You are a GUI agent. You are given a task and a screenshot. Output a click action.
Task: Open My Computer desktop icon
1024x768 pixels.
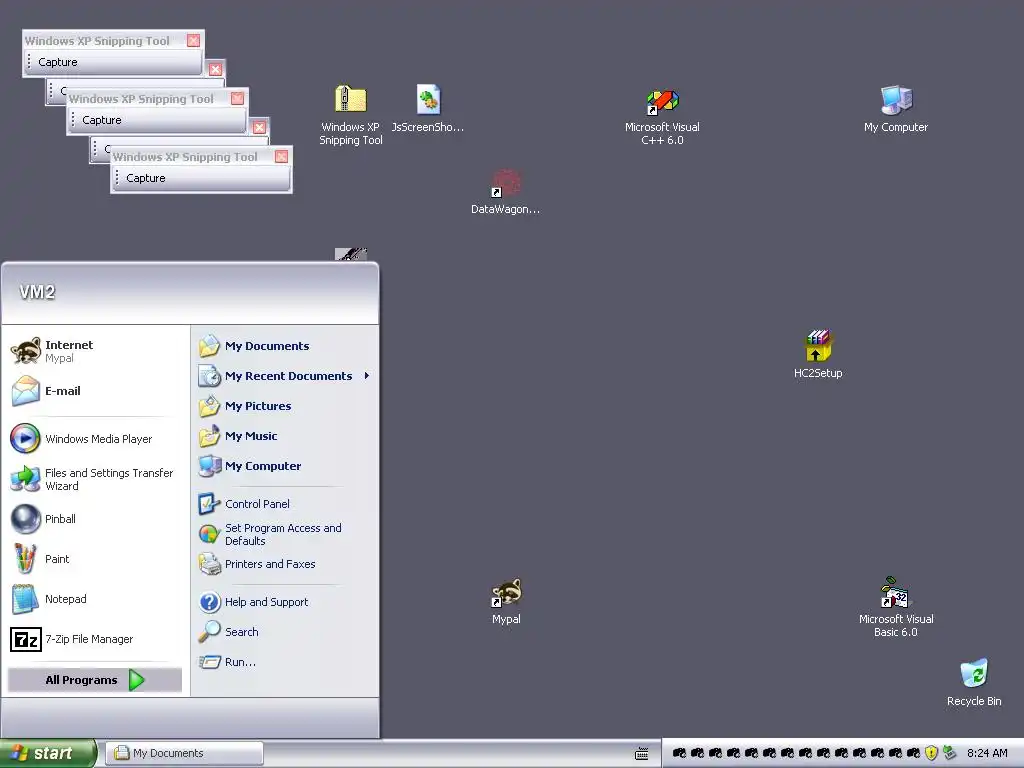point(896,108)
